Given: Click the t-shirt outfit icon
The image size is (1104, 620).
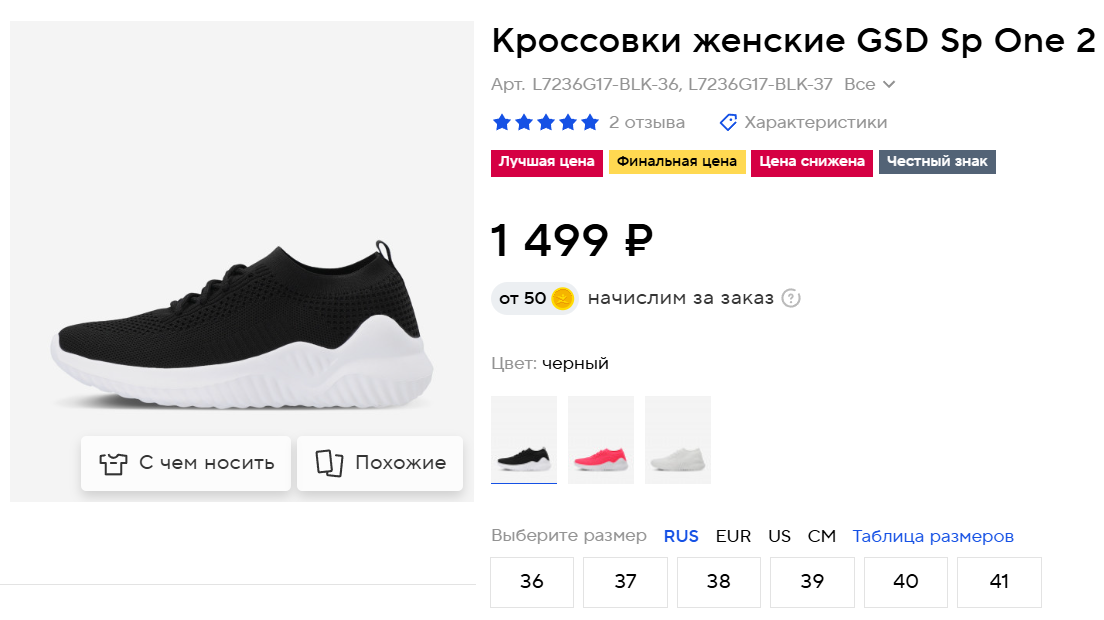Looking at the screenshot, I should coord(113,463).
